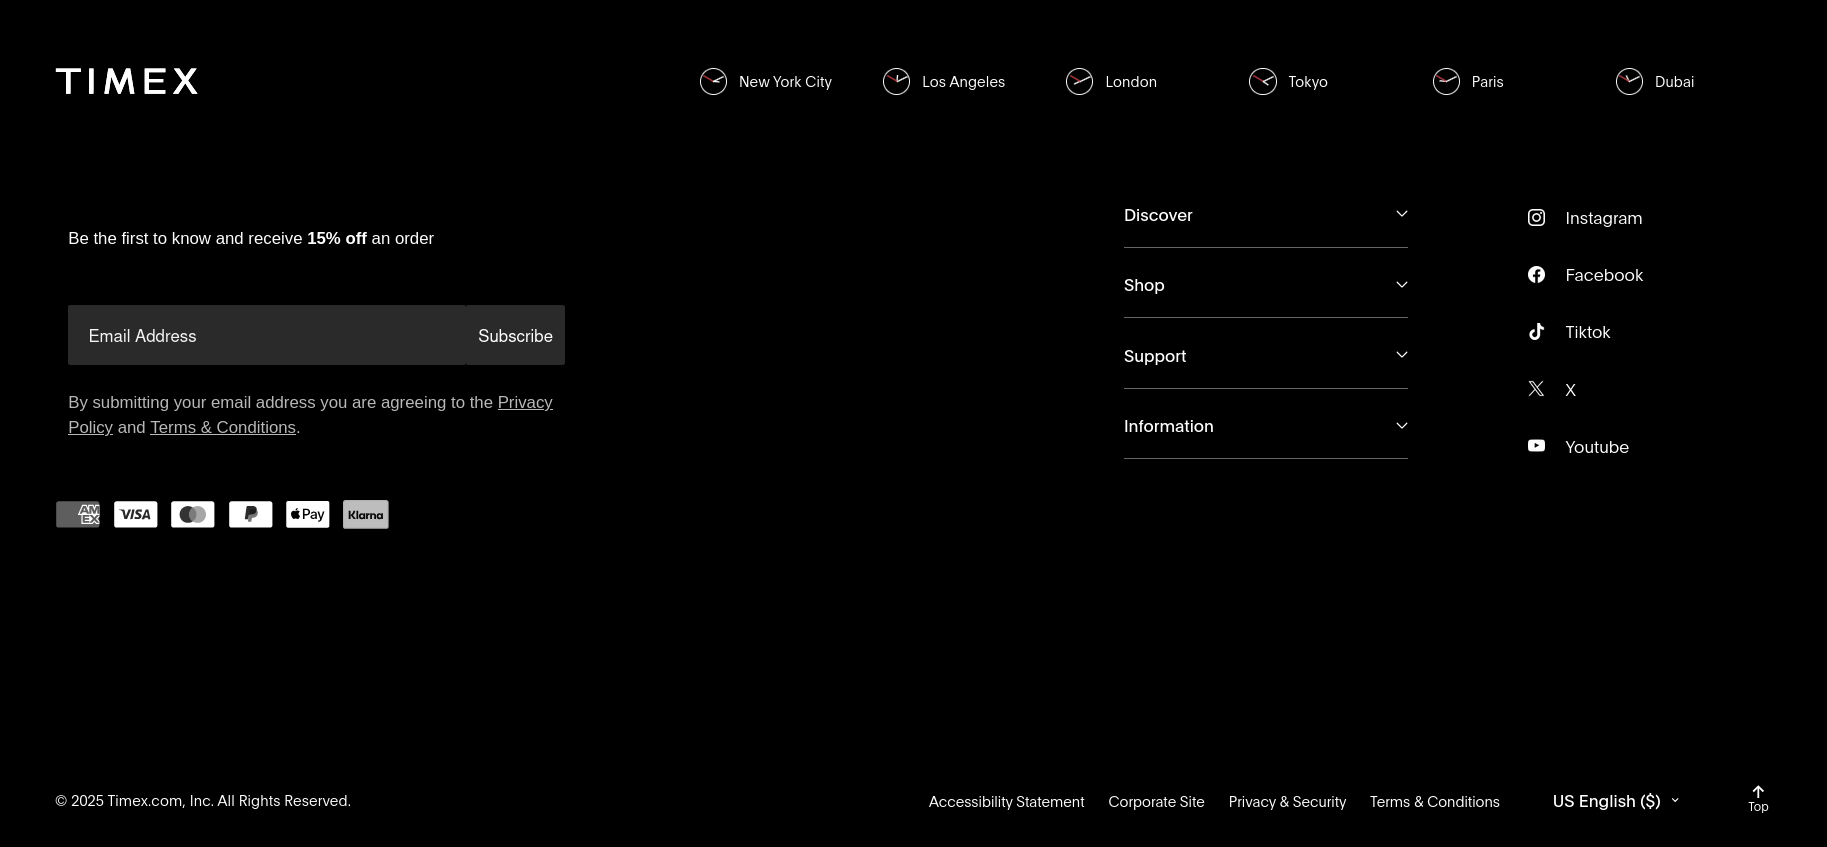Click the TikTok social icon
This screenshot has height=847, width=1827.
[1536, 332]
